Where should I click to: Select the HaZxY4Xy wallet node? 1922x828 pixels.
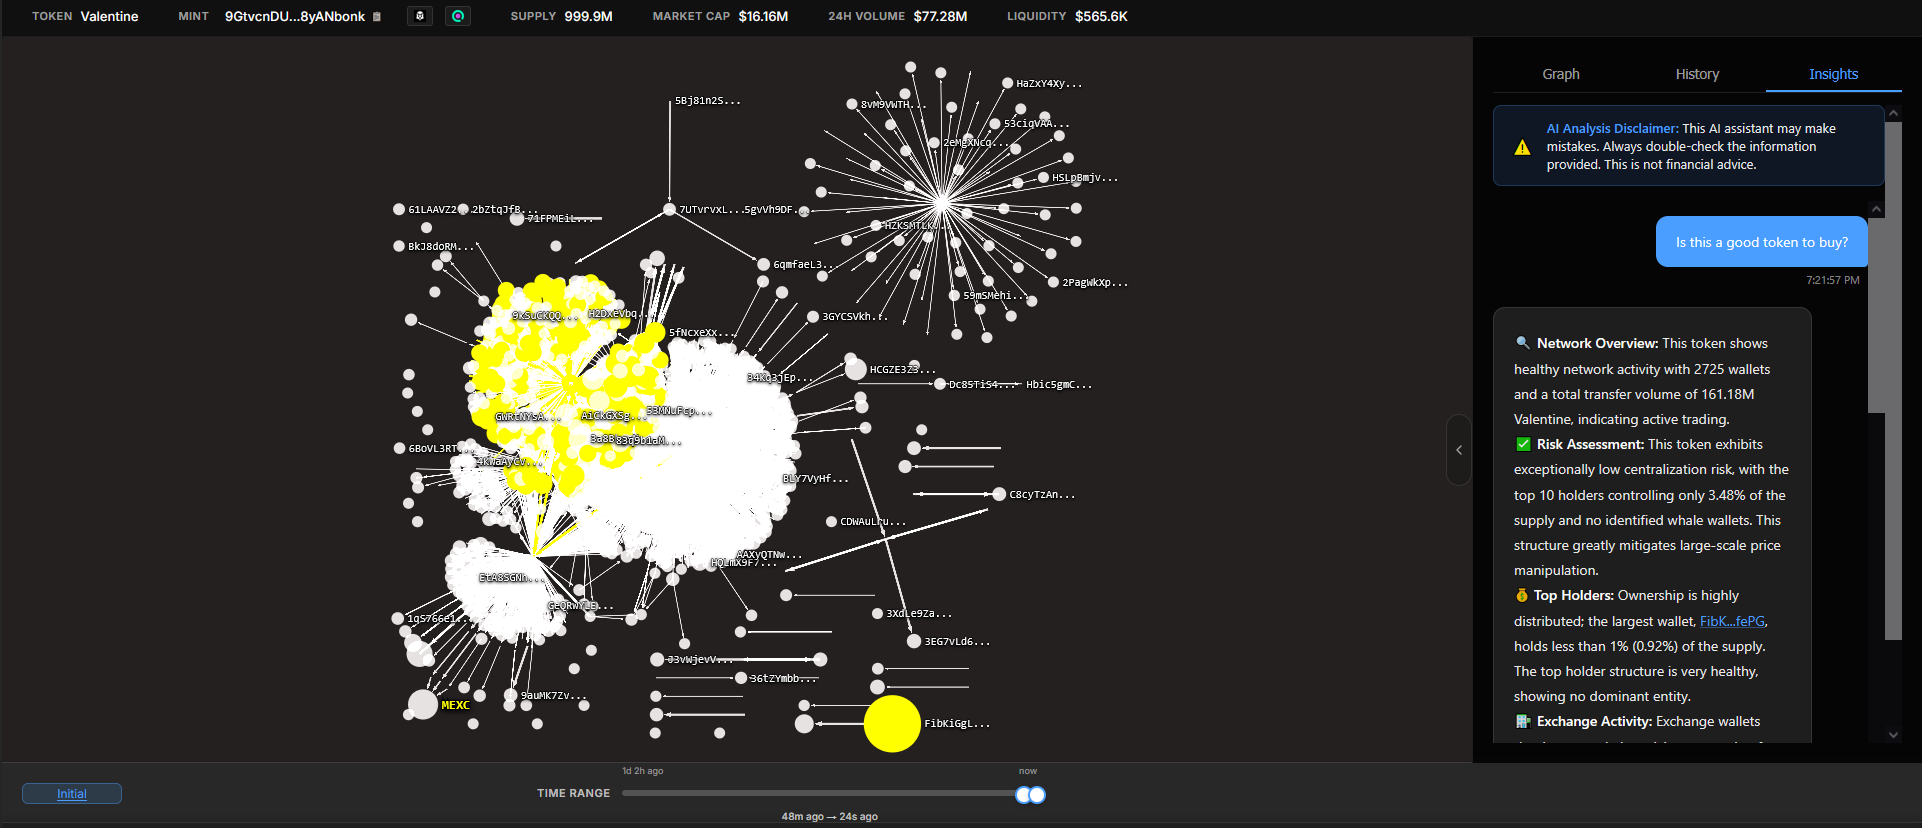point(1008,83)
